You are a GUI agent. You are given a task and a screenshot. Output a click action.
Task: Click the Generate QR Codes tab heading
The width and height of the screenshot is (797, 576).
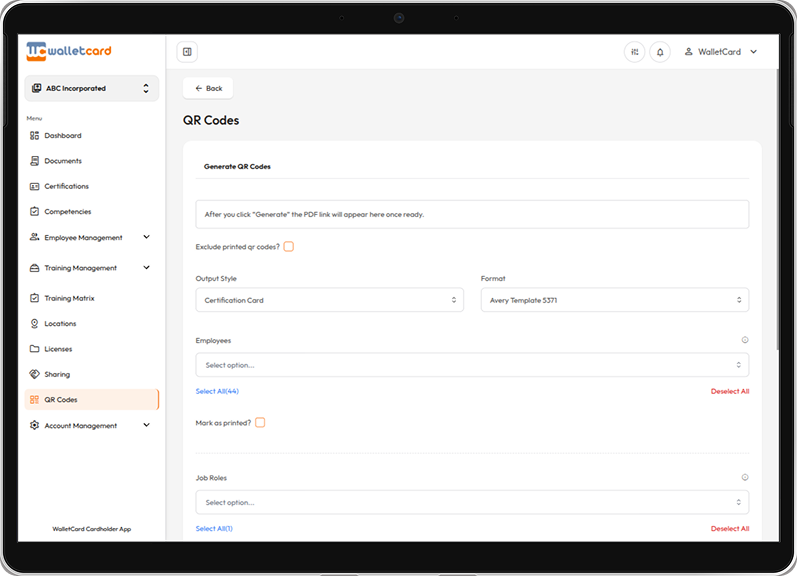coord(237,166)
